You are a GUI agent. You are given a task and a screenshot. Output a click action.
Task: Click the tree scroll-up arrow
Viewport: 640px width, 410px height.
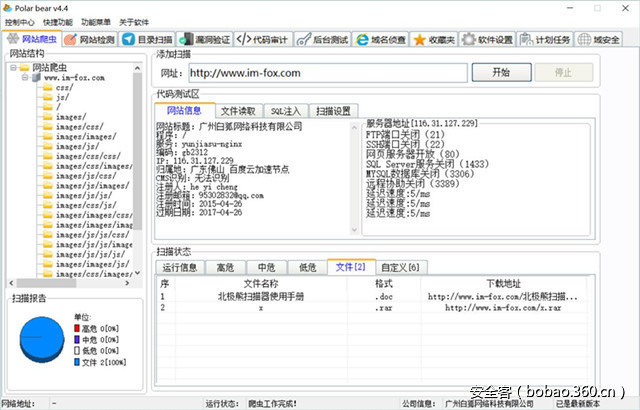[x=138, y=68]
